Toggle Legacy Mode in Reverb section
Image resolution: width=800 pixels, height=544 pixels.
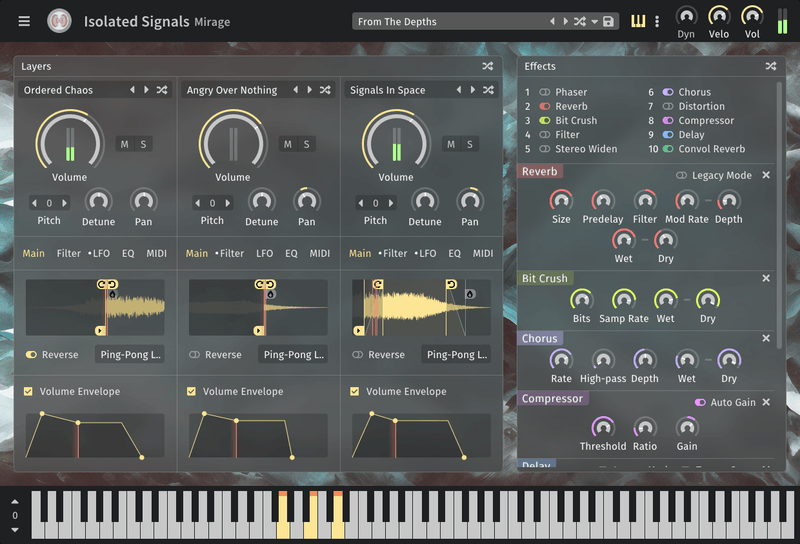(x=681, y=176)
